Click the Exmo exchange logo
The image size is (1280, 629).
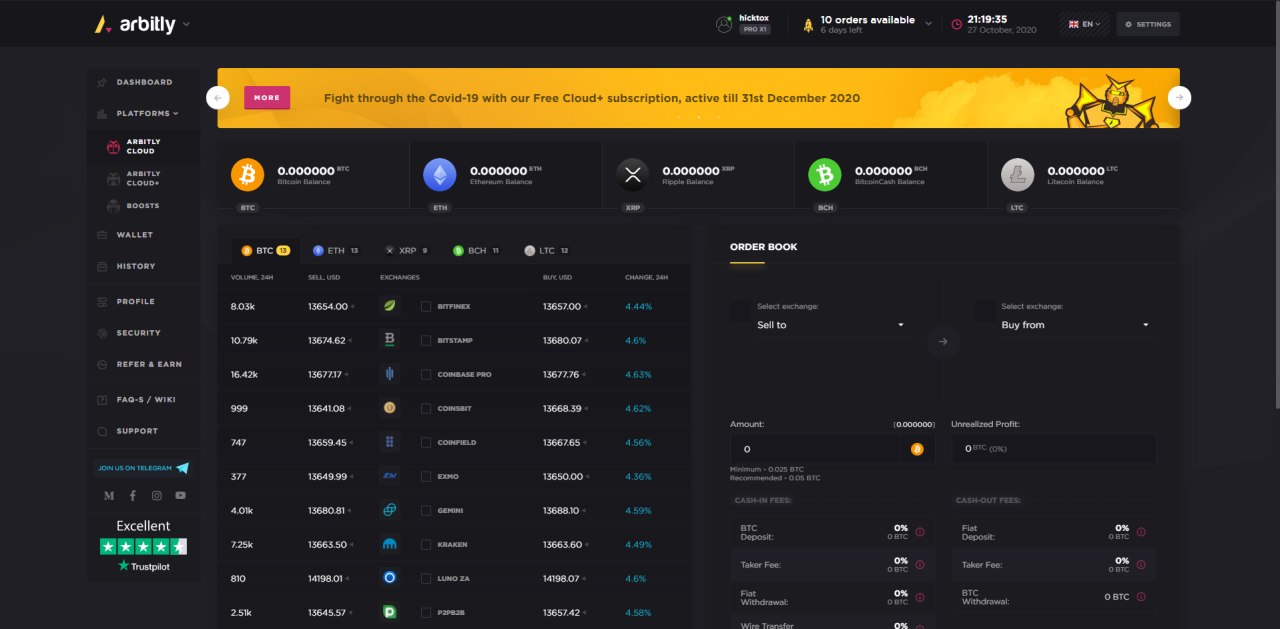[390, 476]
